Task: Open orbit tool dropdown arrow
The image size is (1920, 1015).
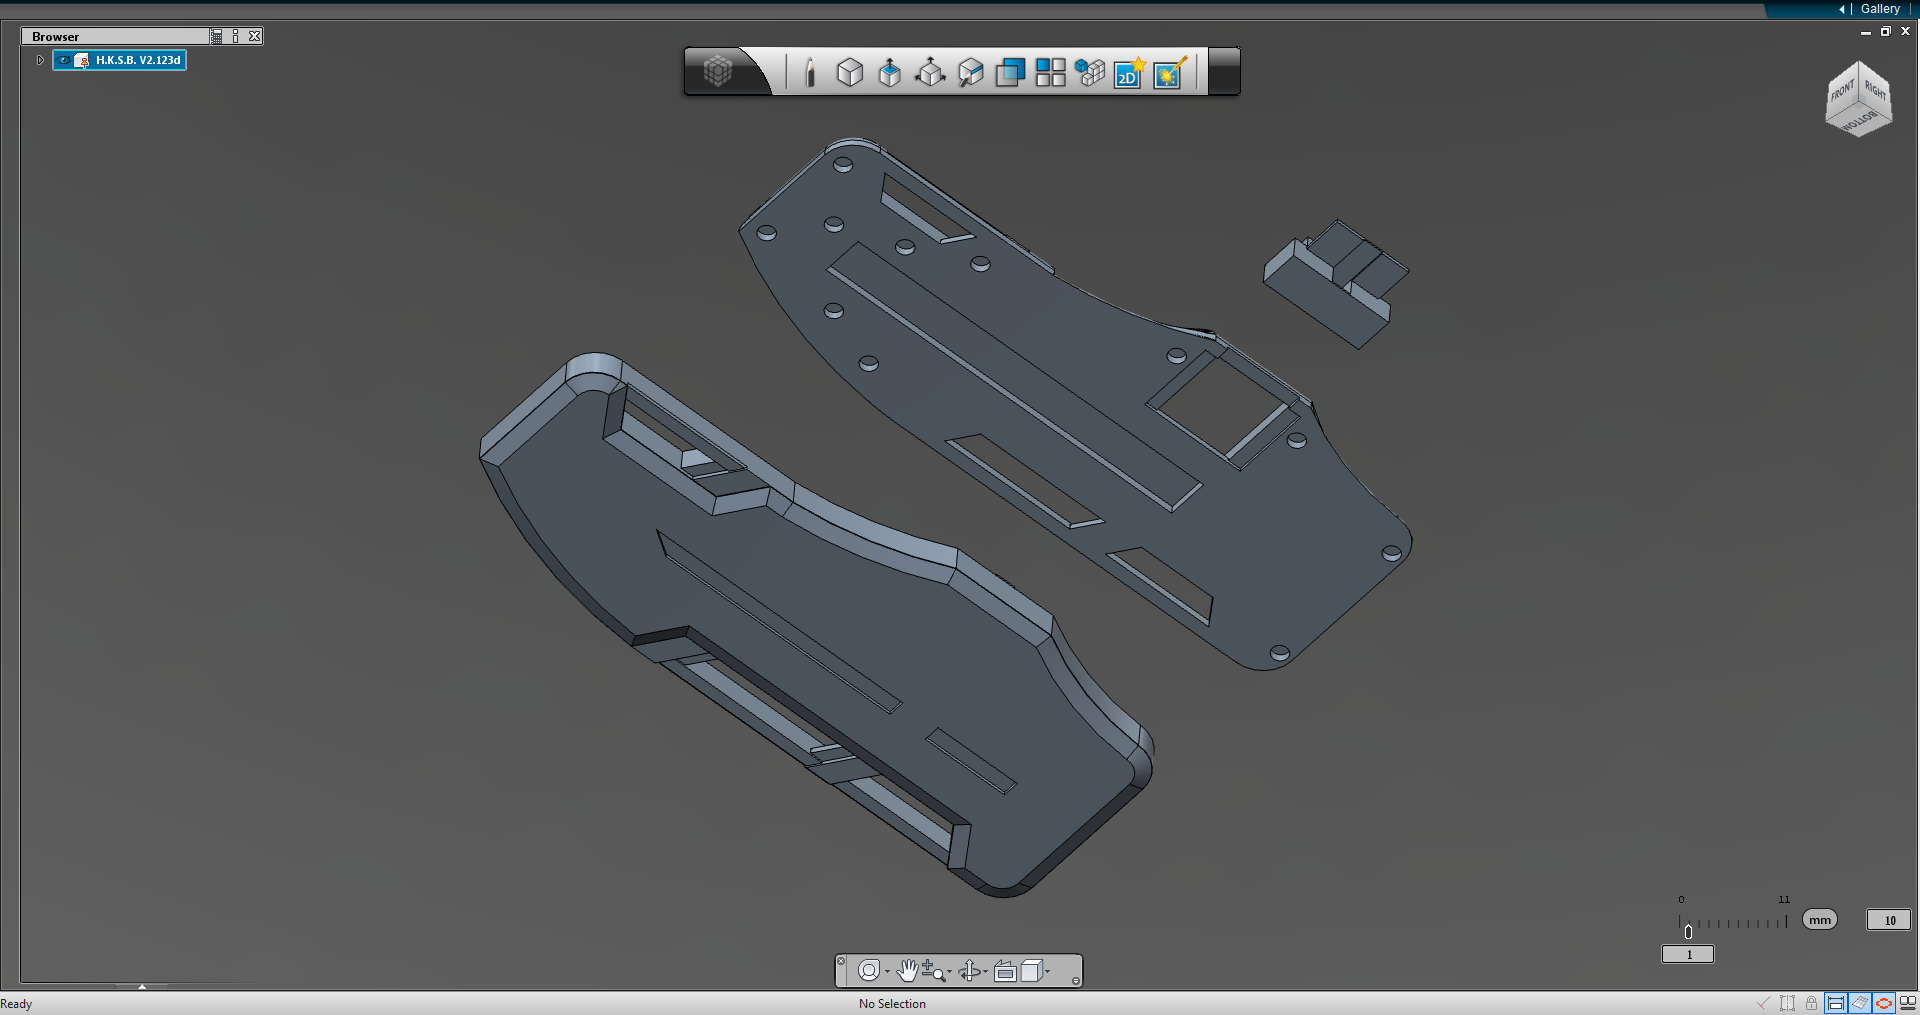Action: (x=985, y=971)
